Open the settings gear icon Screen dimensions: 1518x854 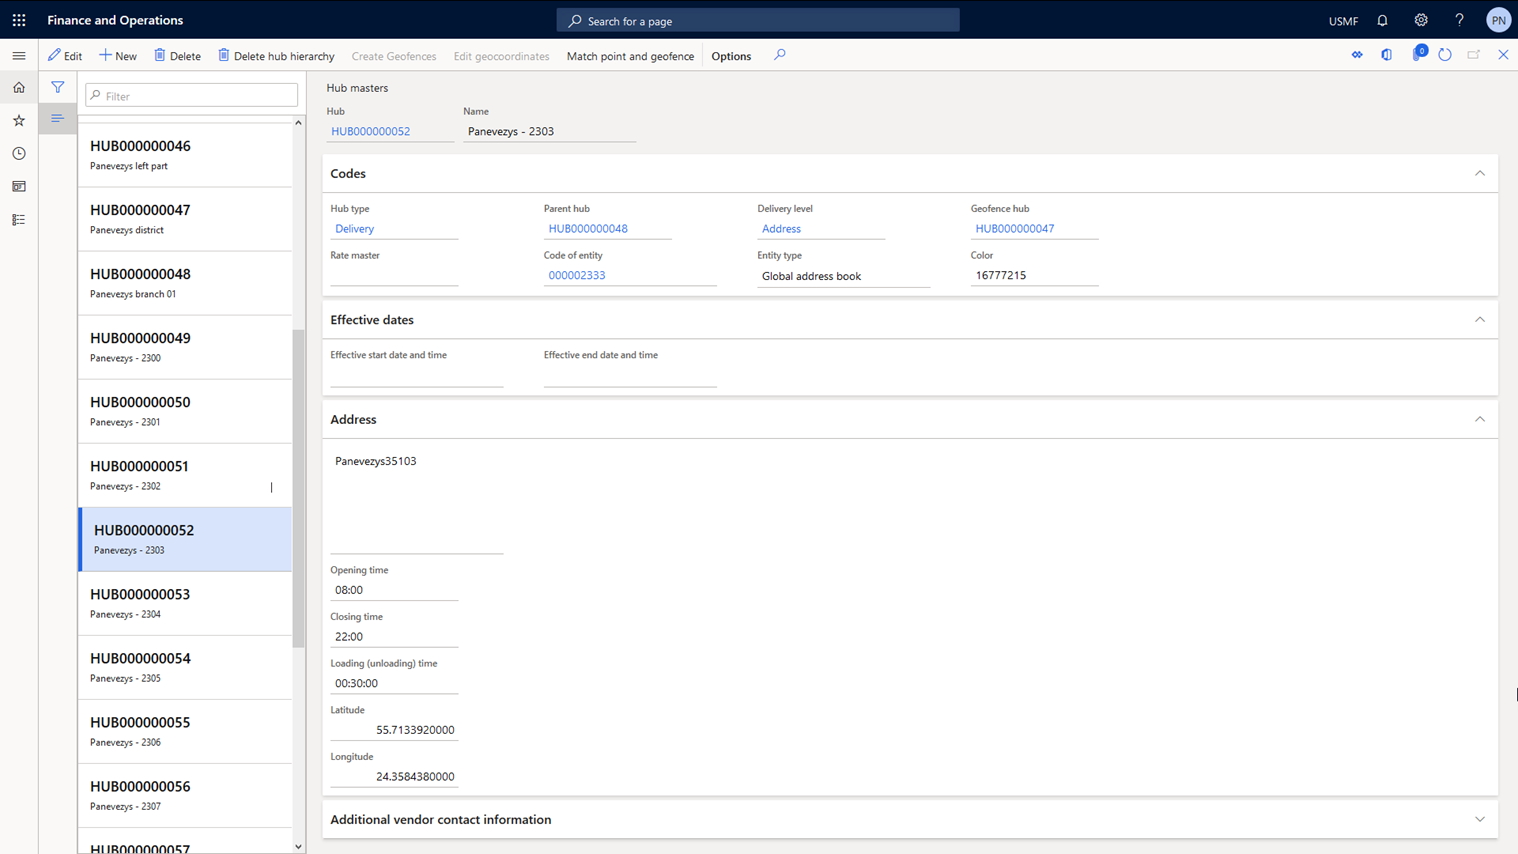[1420, 20]
